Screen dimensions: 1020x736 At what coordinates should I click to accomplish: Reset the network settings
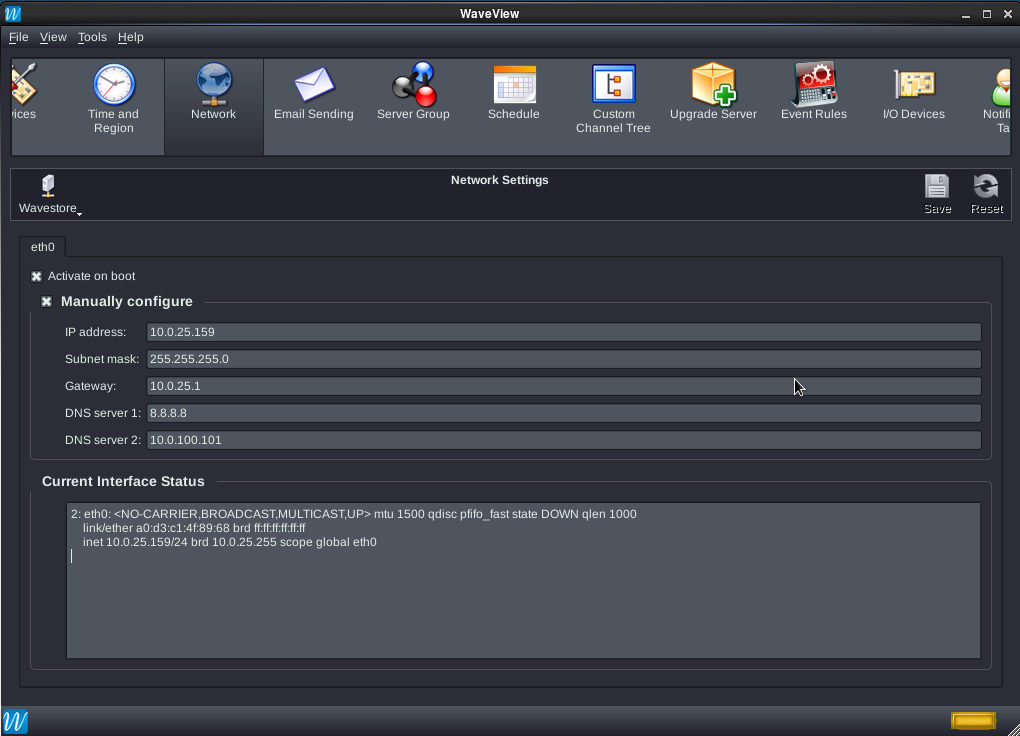[986, 194]
